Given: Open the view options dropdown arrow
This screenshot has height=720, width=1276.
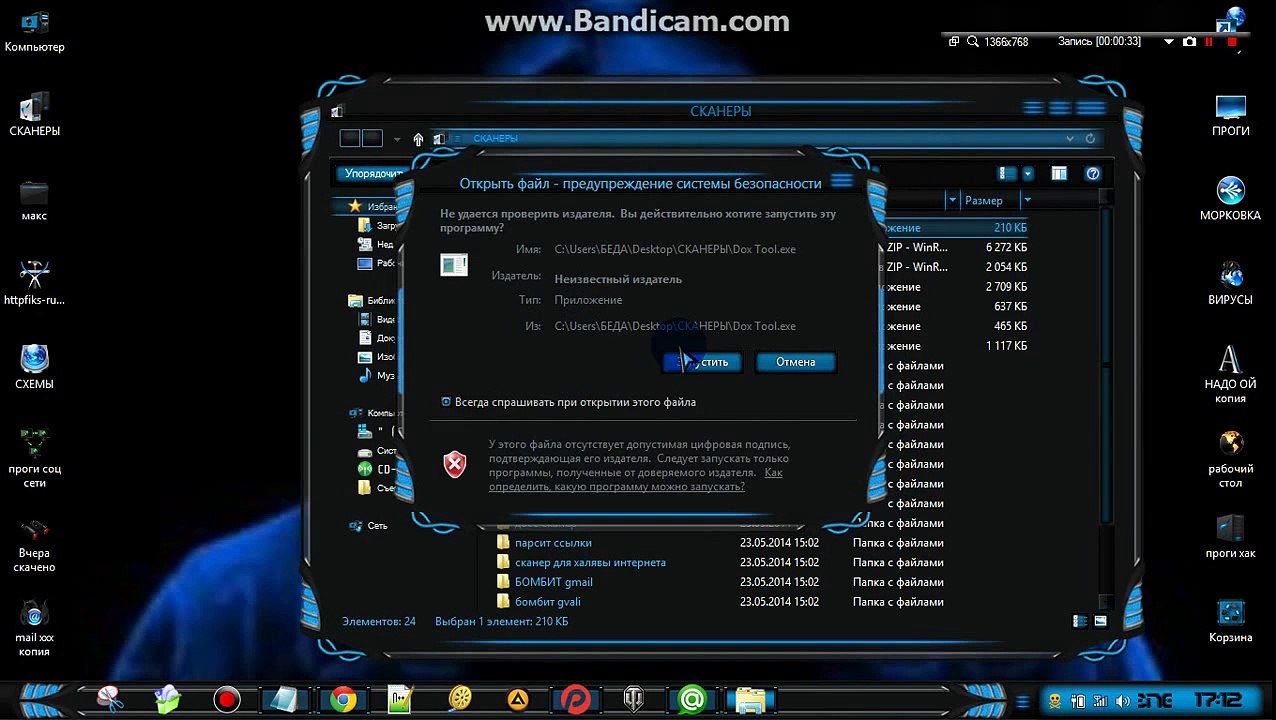Looking at the screenshot, I should tap(1027, 173).
